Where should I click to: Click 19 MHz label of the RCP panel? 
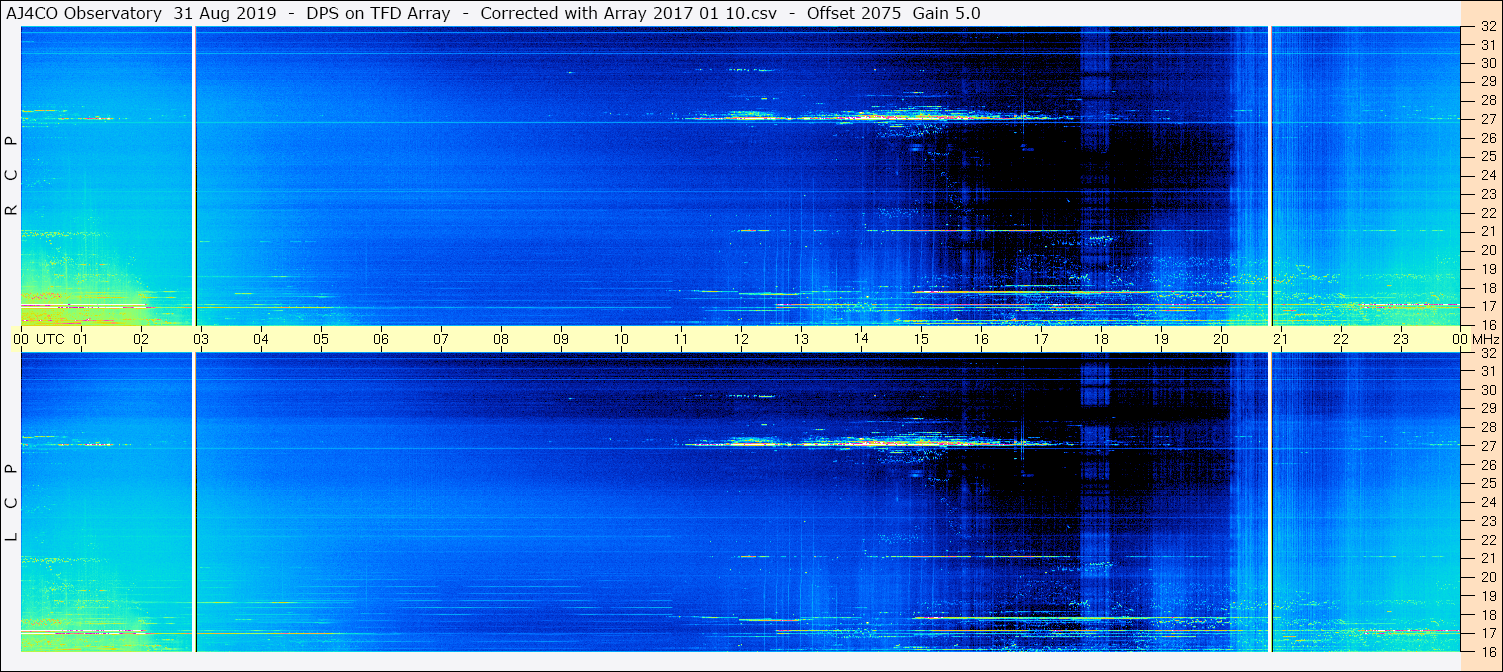coord(1488,269)
